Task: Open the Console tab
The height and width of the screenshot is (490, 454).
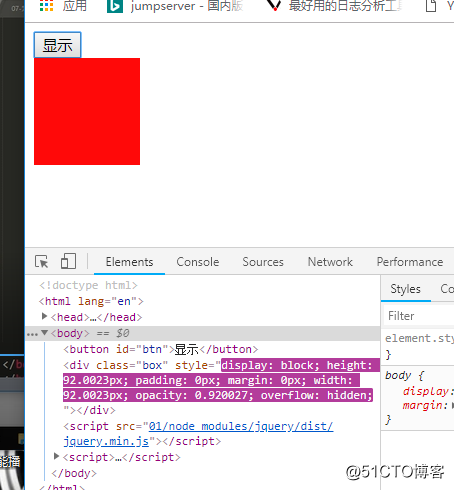Action: point(198,262)
